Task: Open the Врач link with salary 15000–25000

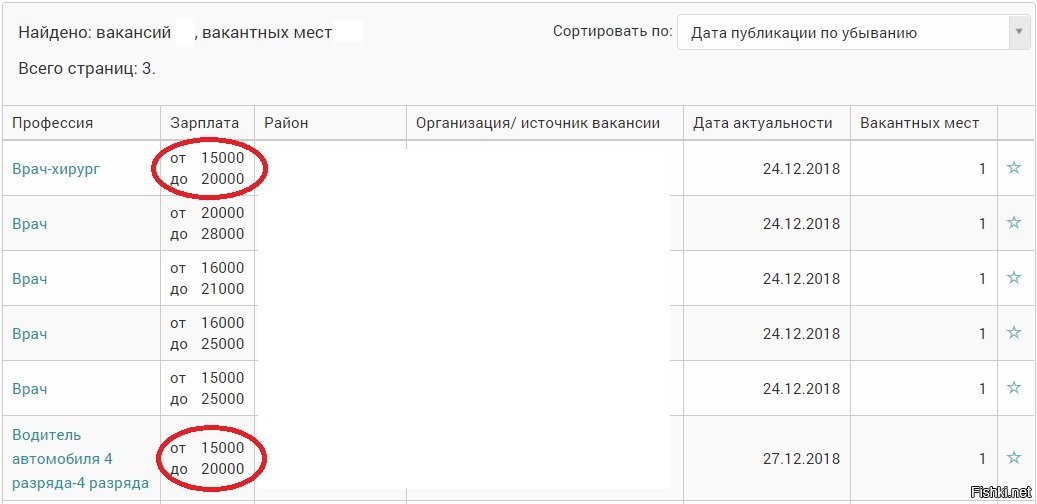Action: 30,388
